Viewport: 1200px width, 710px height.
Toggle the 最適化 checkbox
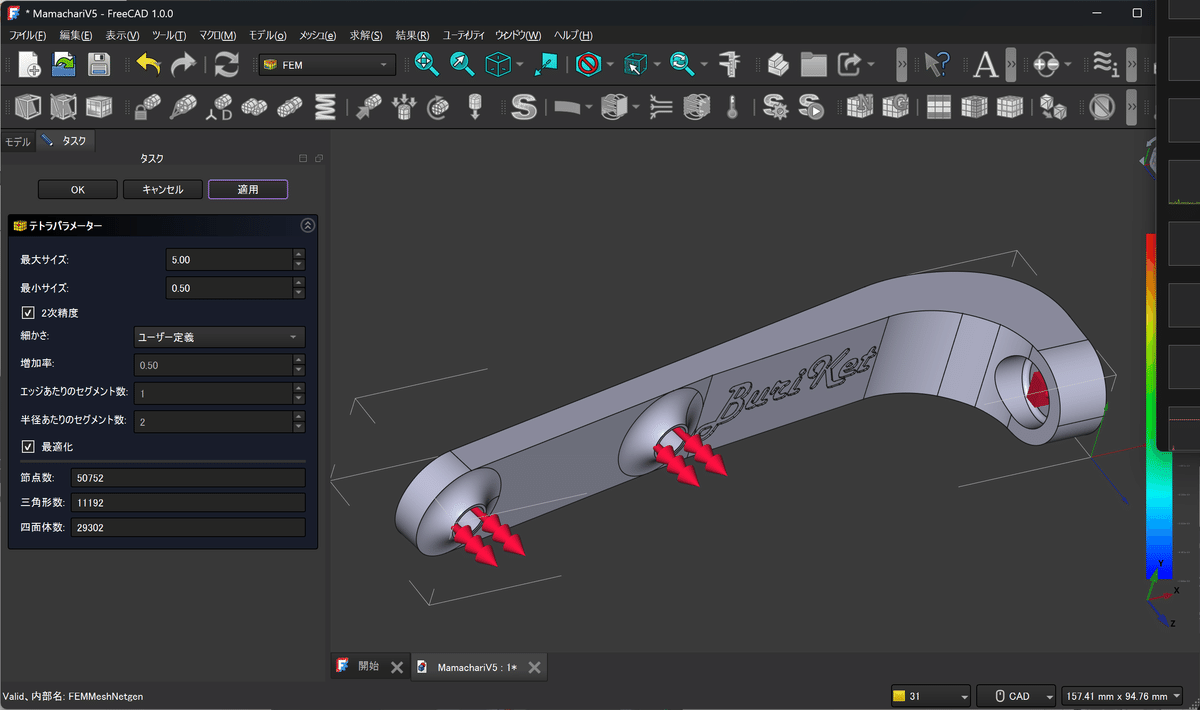click(28, 446)
